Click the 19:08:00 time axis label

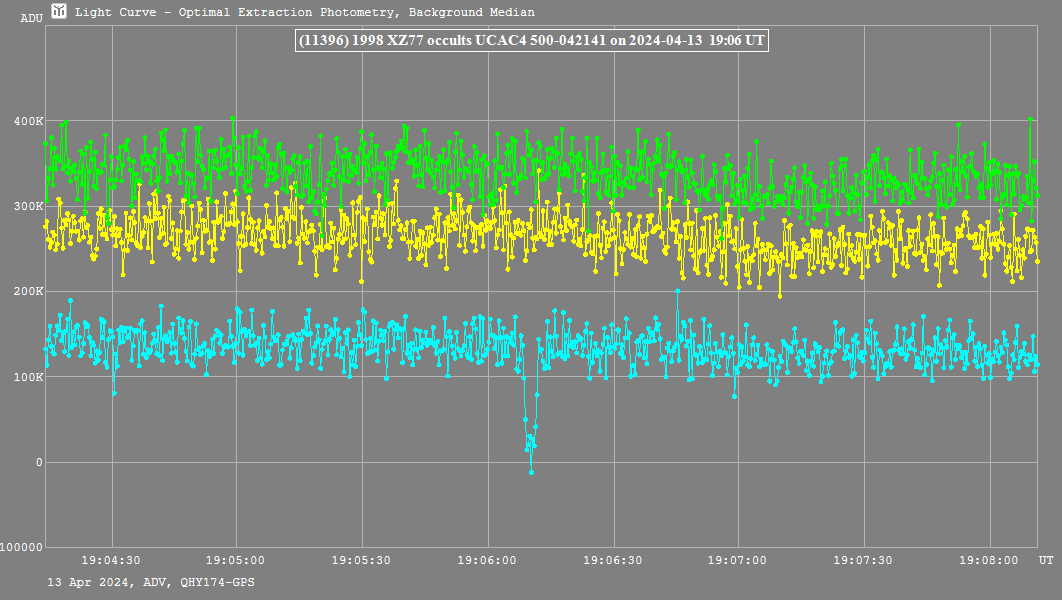point(988,561)
